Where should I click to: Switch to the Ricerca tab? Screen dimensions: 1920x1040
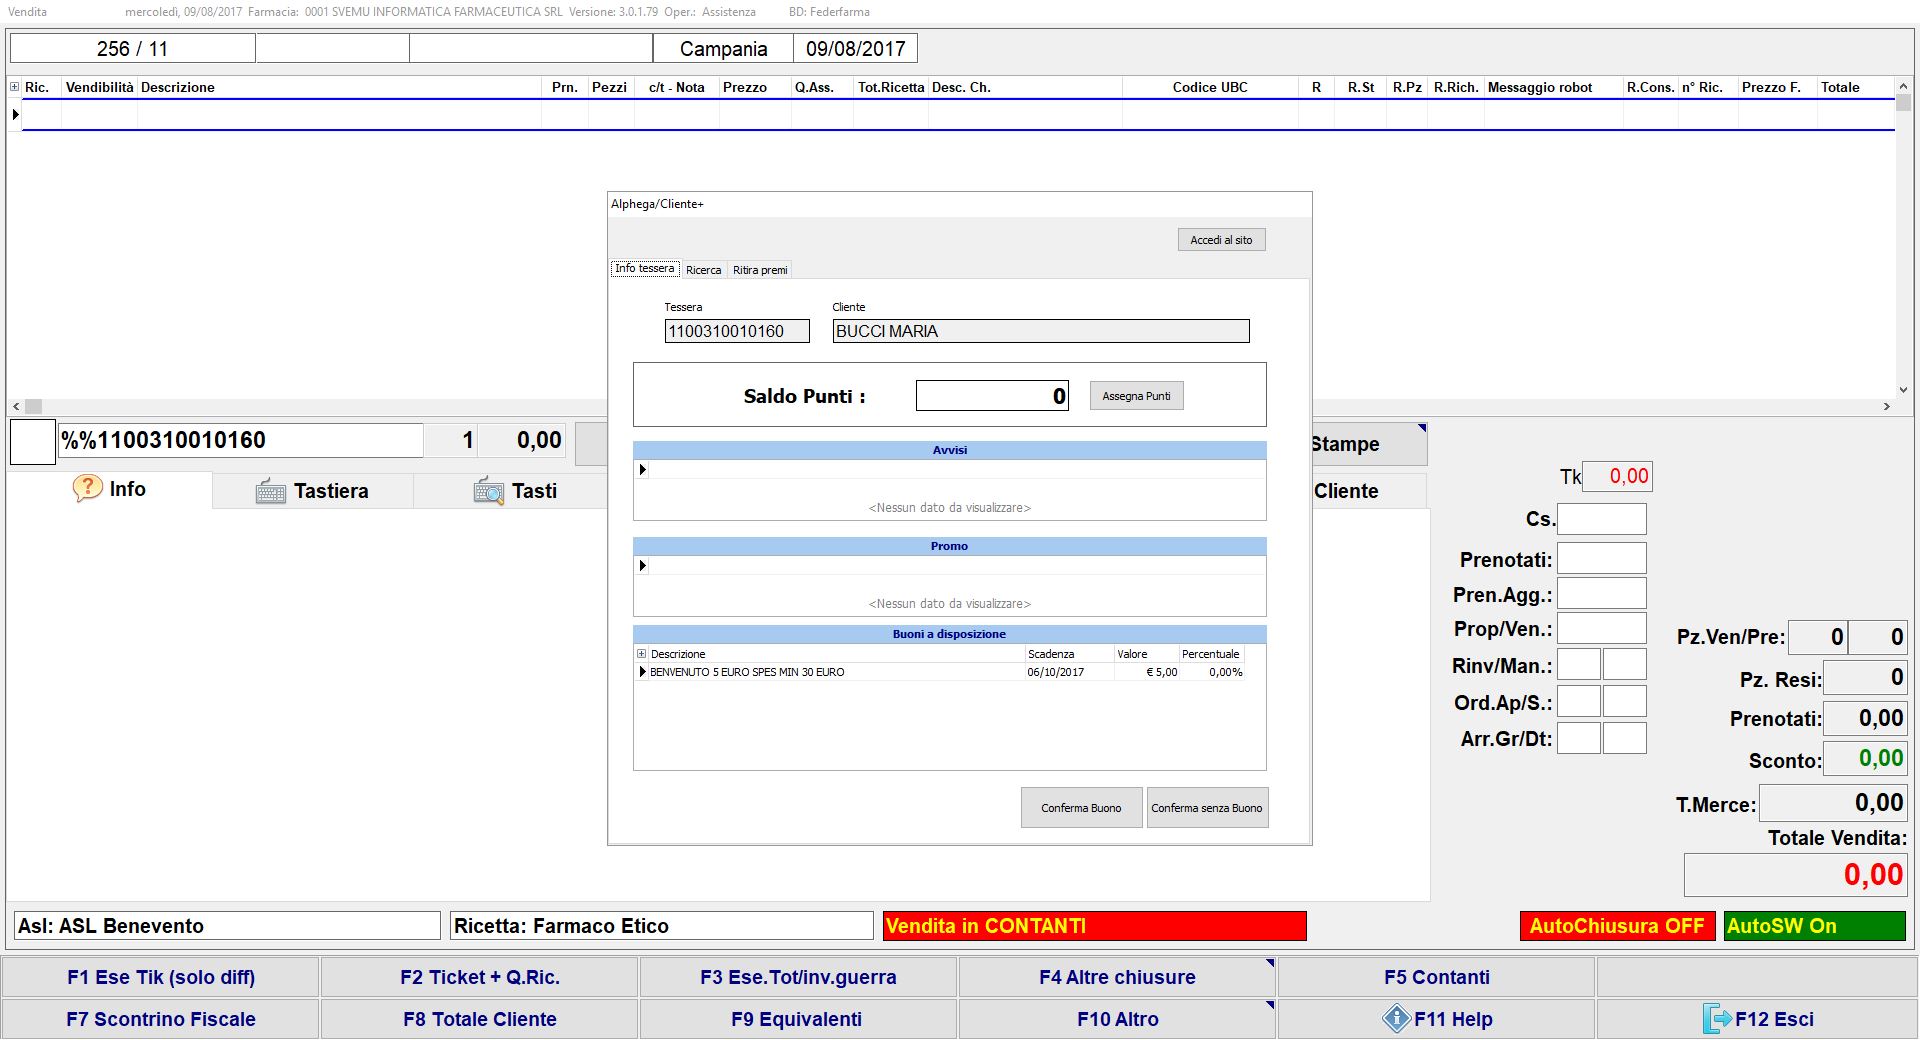pyautogui.click(x=703, y=270)
